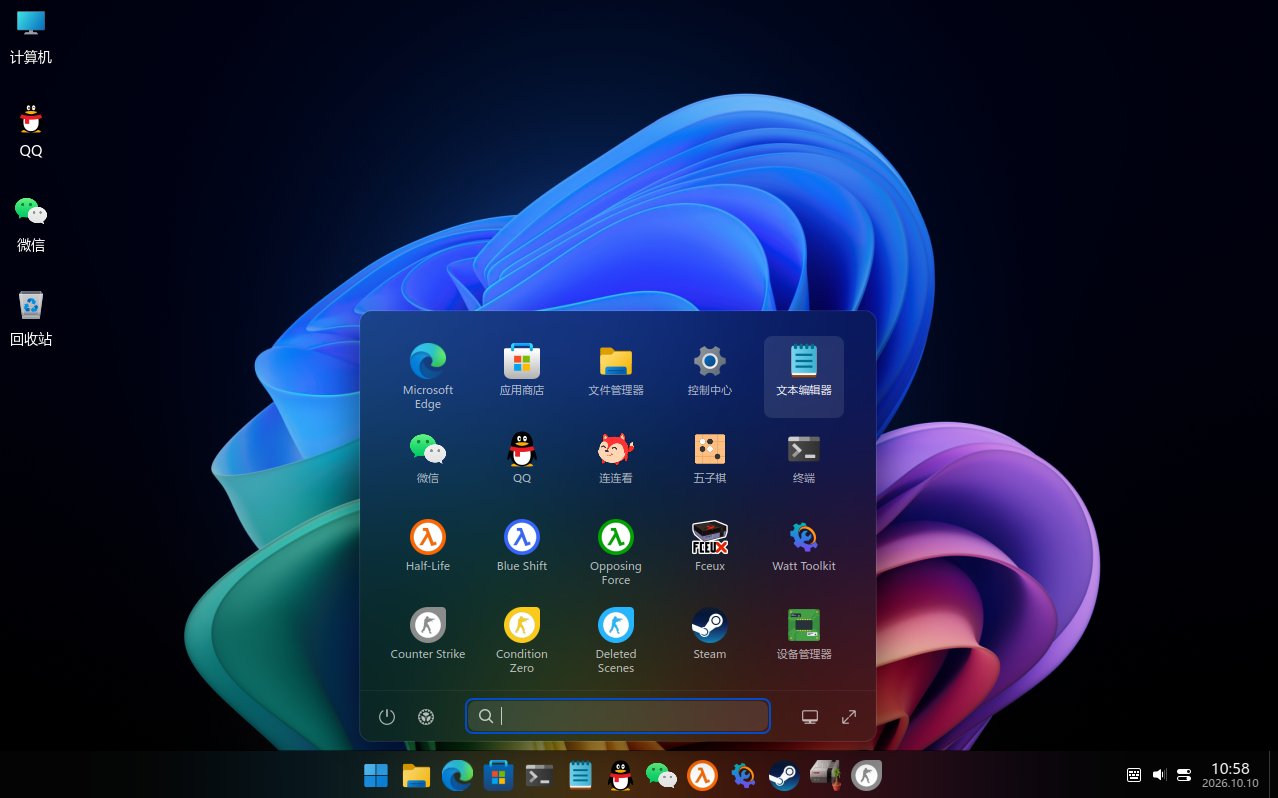Launch Deleted Scenes game
The image size is (1278, 798).
coord(616,640)
